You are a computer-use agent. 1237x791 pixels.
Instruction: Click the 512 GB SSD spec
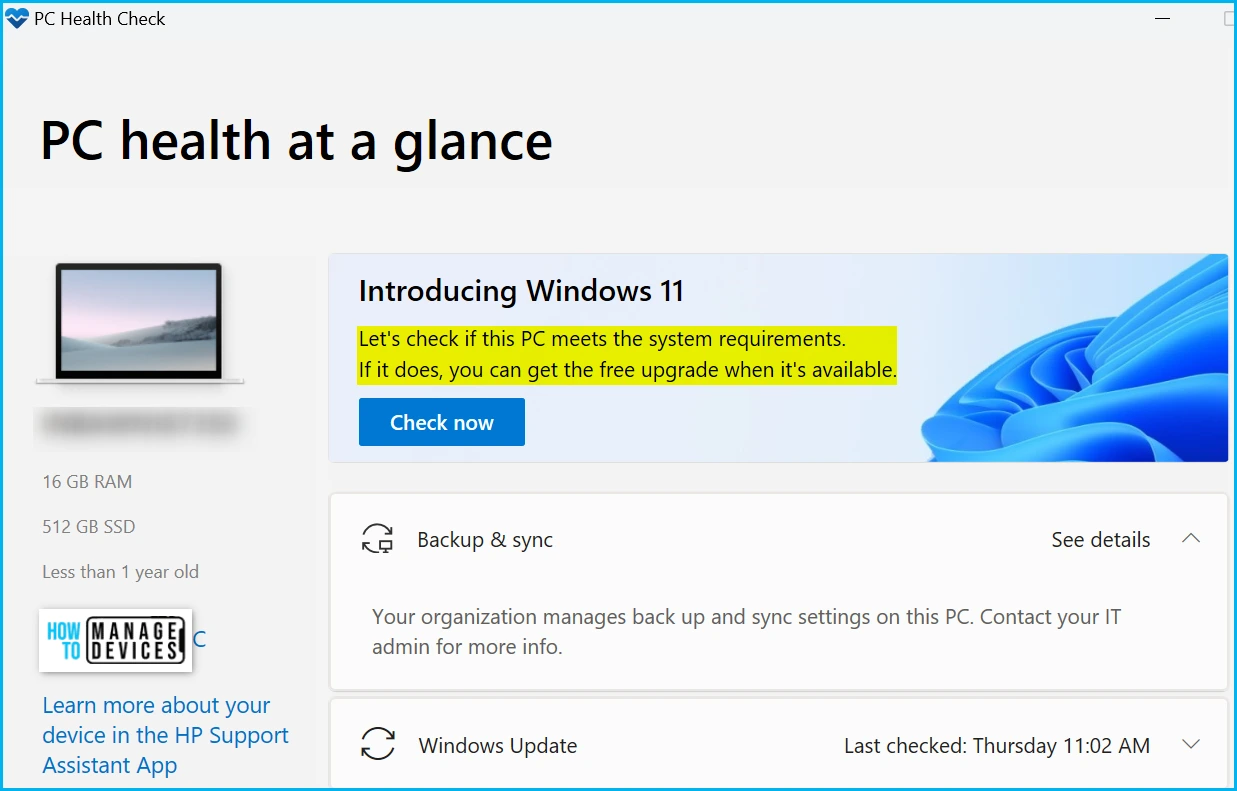[x=88, y=527]
